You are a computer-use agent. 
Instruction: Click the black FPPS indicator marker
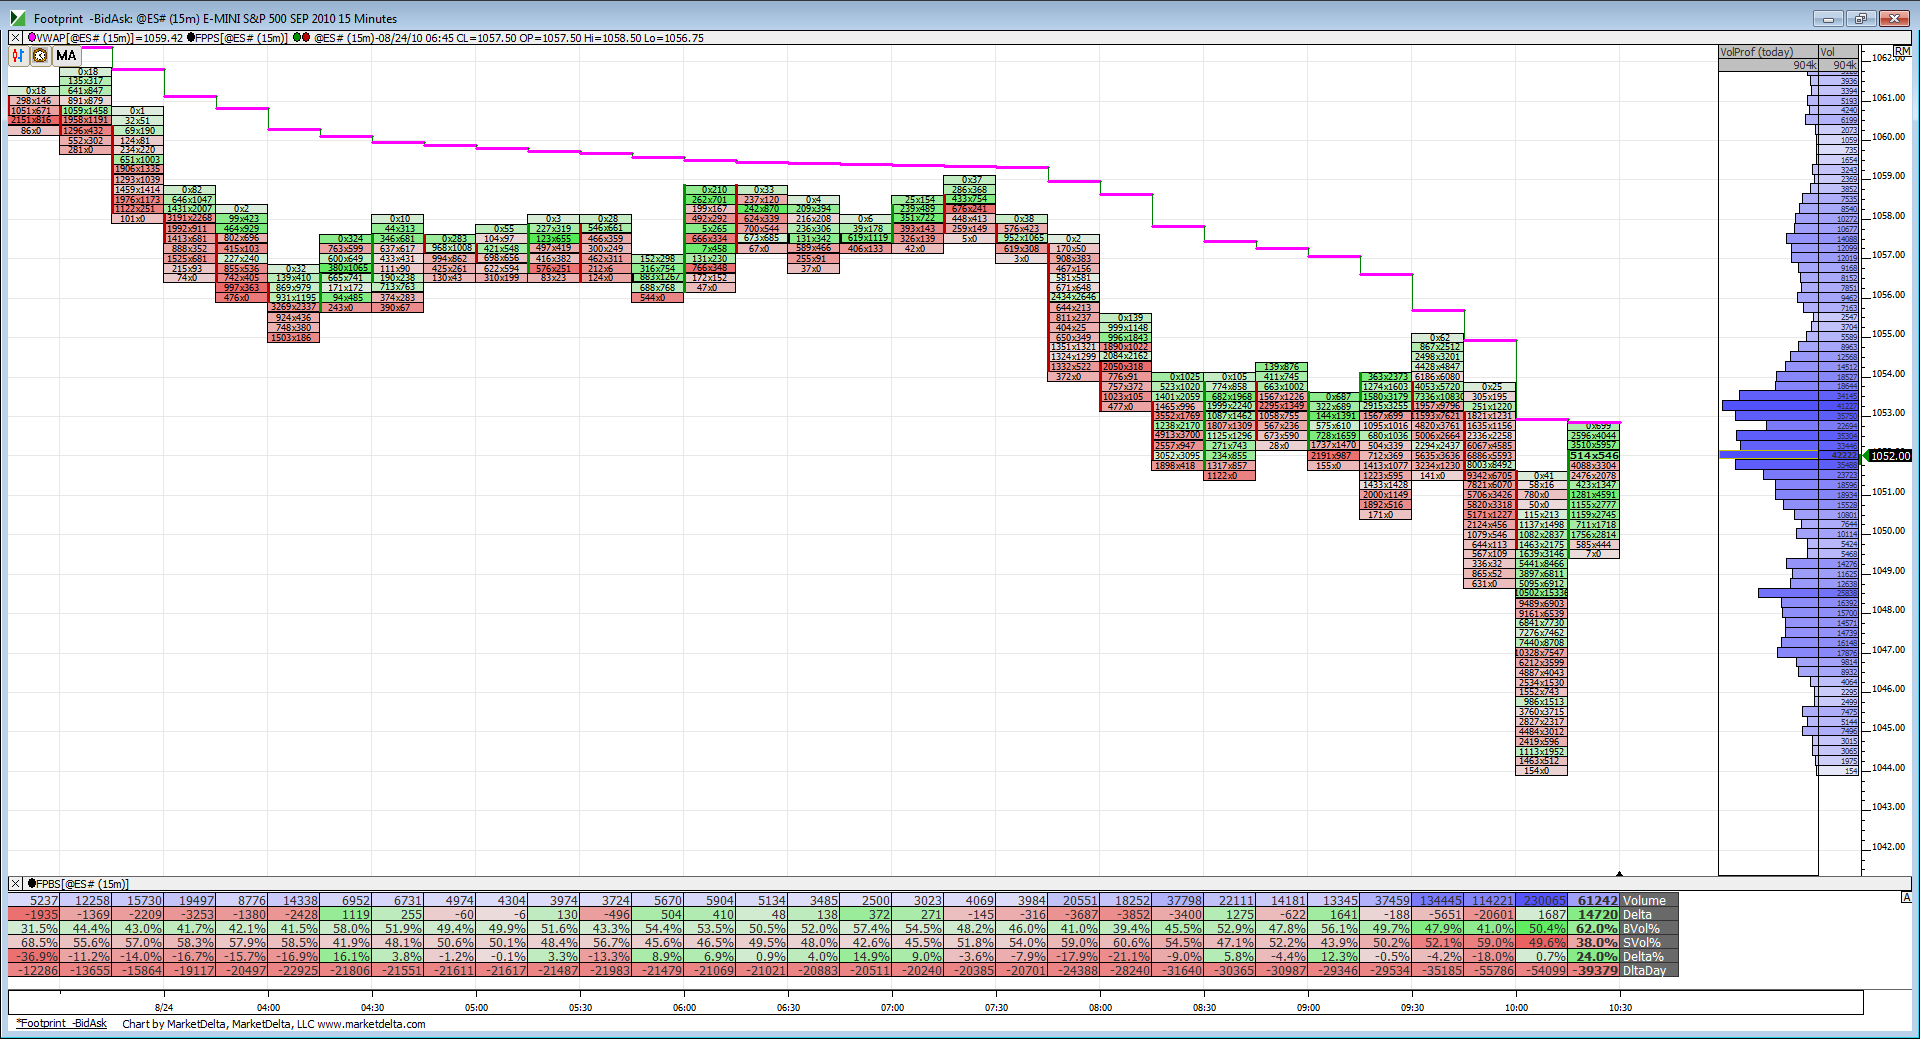pyautogui.click(x=191, y=38)
